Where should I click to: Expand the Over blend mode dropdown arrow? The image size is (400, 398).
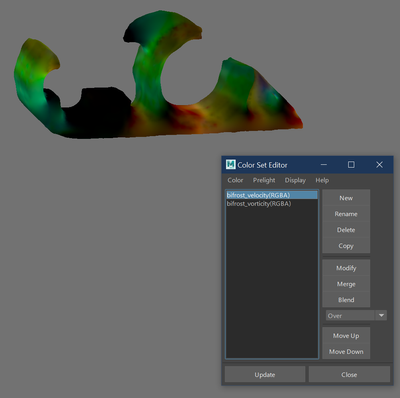381,315
